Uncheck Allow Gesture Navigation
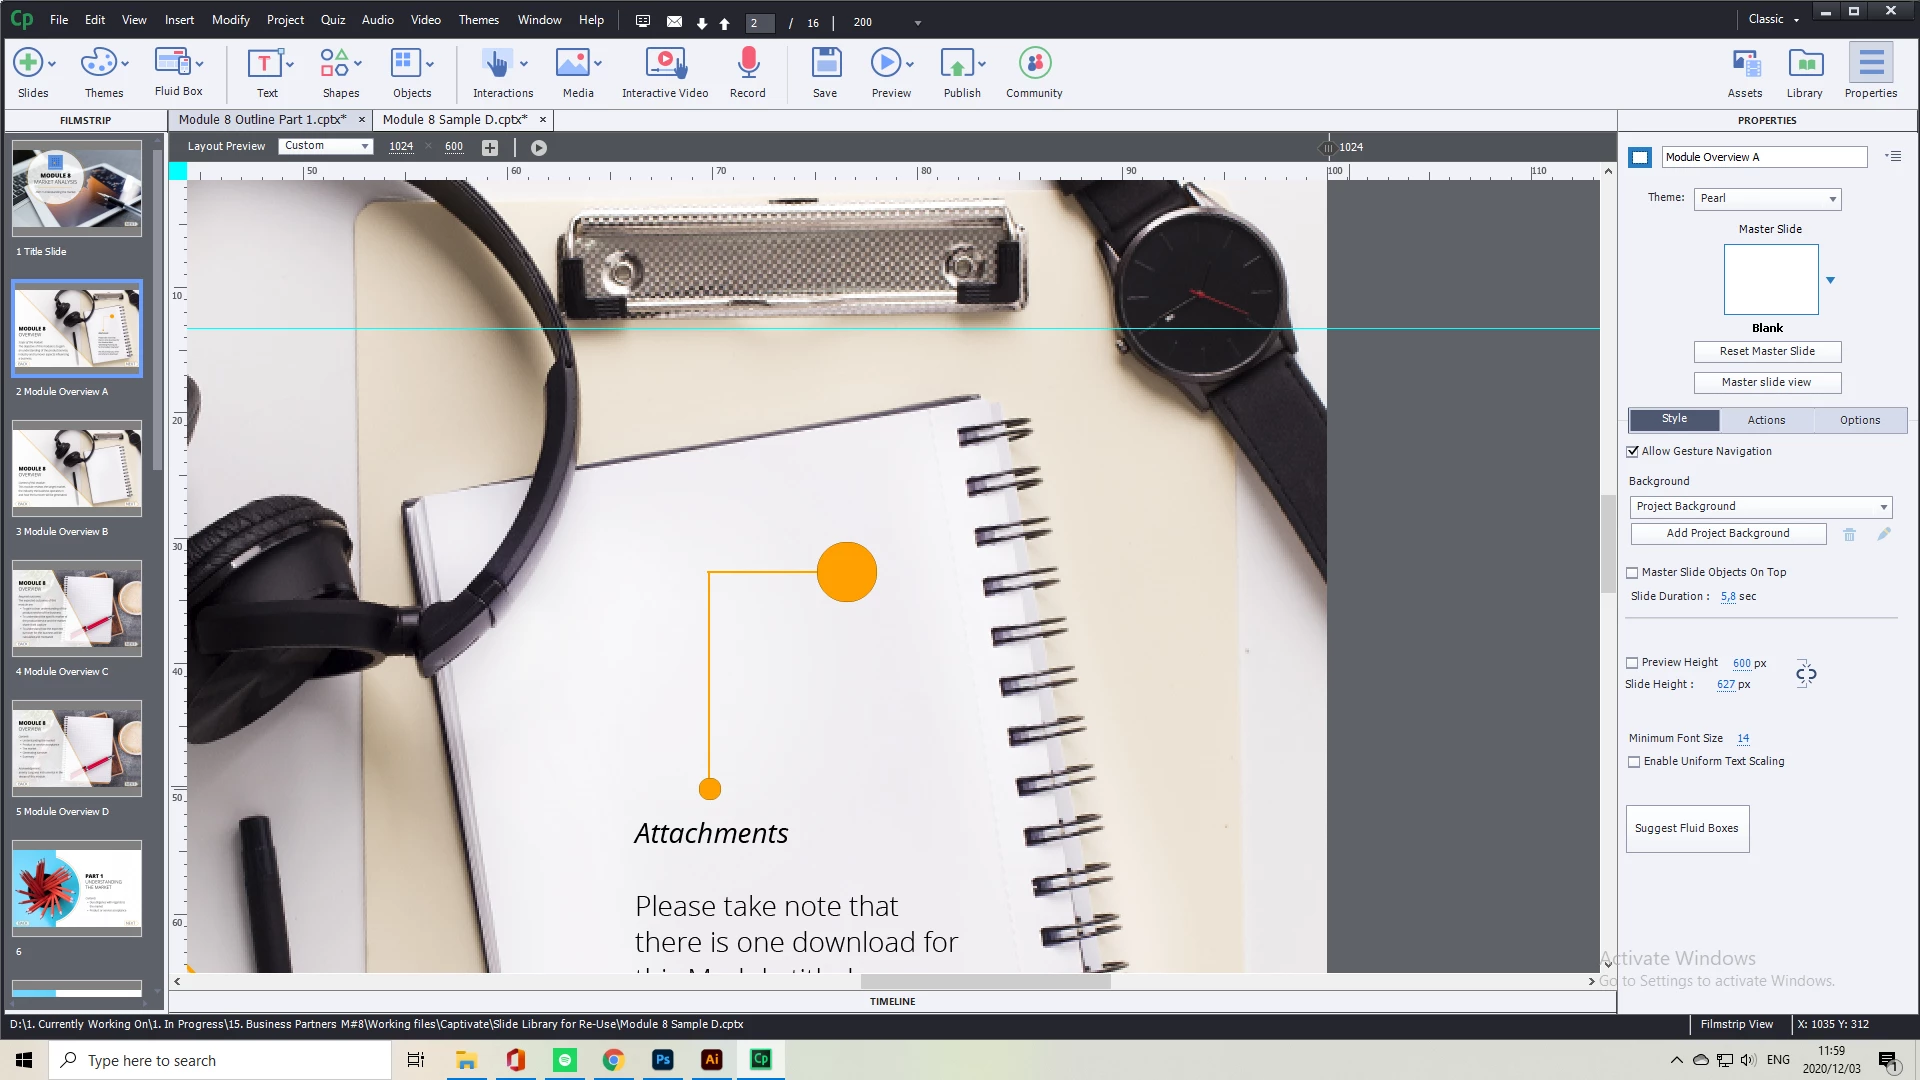The image size is (1920, 1080). tap(1633, 452)
